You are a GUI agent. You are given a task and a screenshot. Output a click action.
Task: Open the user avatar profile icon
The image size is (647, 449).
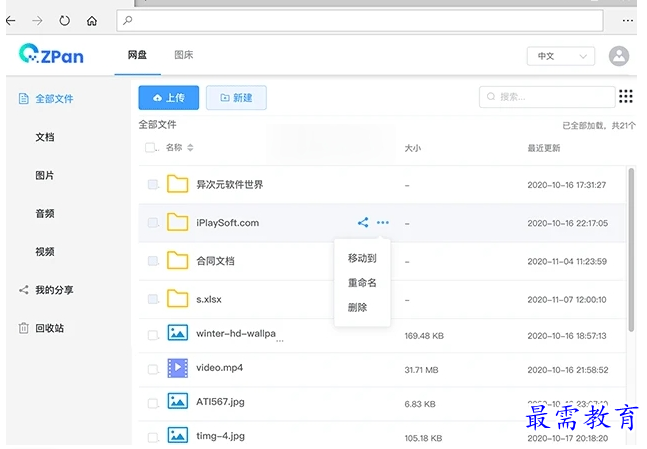[x=620, y=56]
